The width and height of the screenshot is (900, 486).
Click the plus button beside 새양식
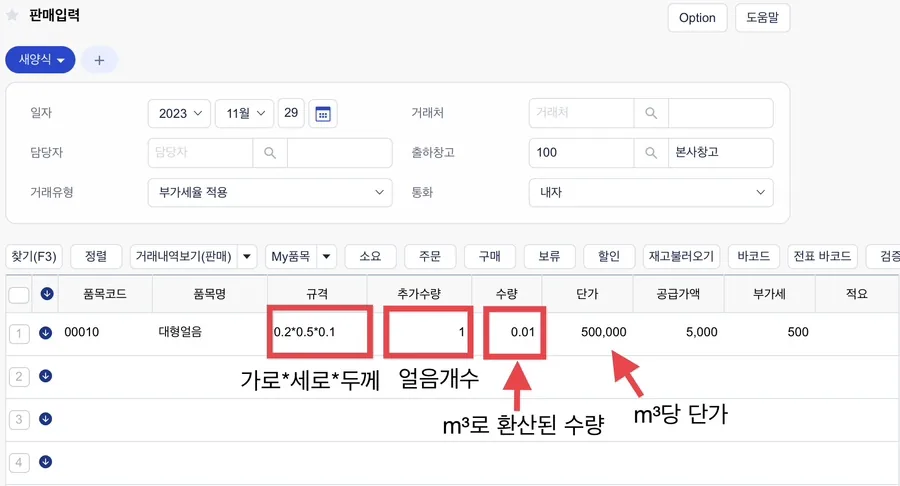[99, 60]
